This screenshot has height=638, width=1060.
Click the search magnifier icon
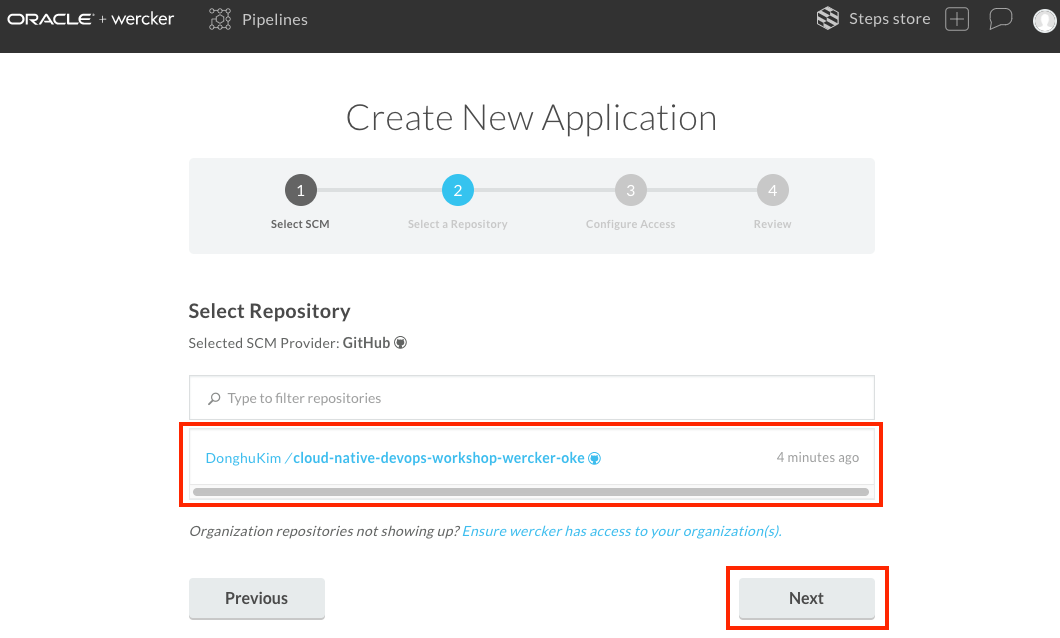point(214,399)
